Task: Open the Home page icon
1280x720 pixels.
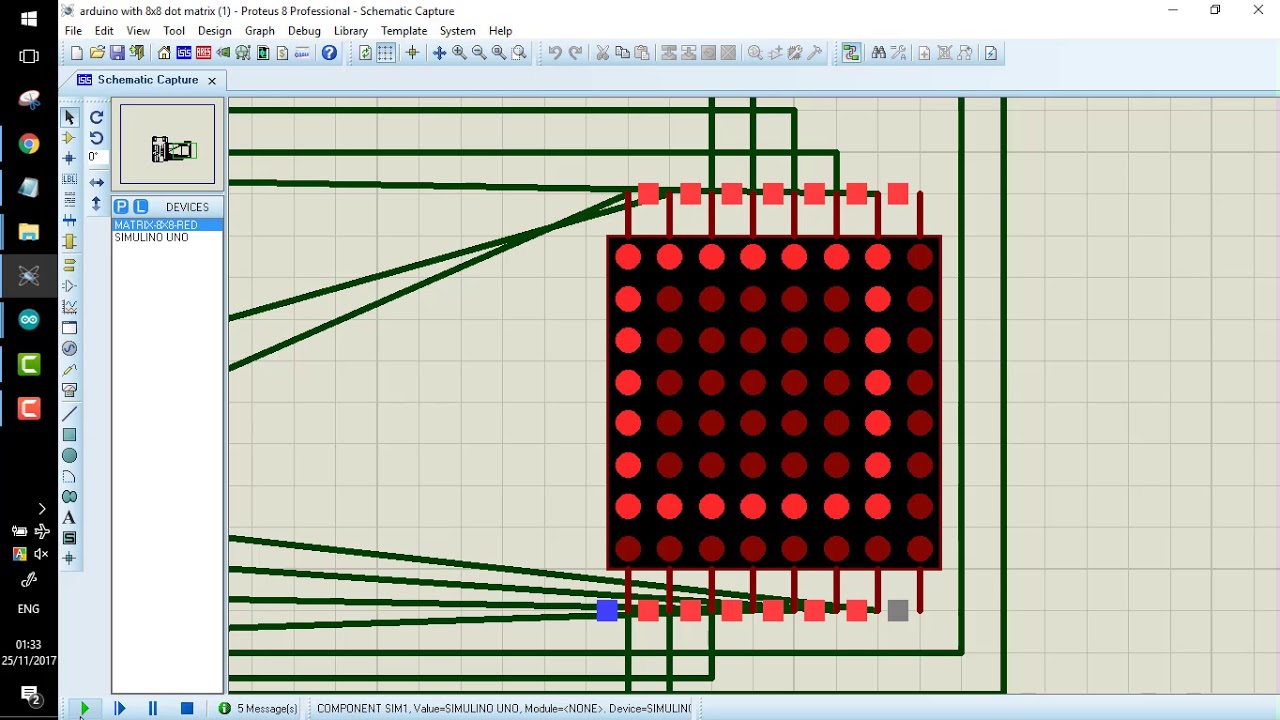Action: [164, 53]
